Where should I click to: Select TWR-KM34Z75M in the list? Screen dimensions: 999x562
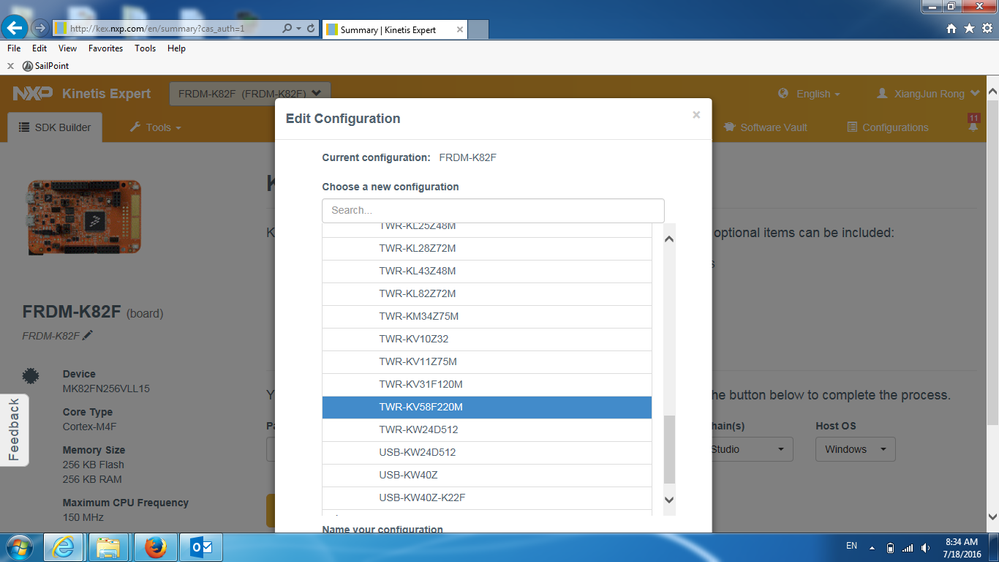click(x=487, y=317)
